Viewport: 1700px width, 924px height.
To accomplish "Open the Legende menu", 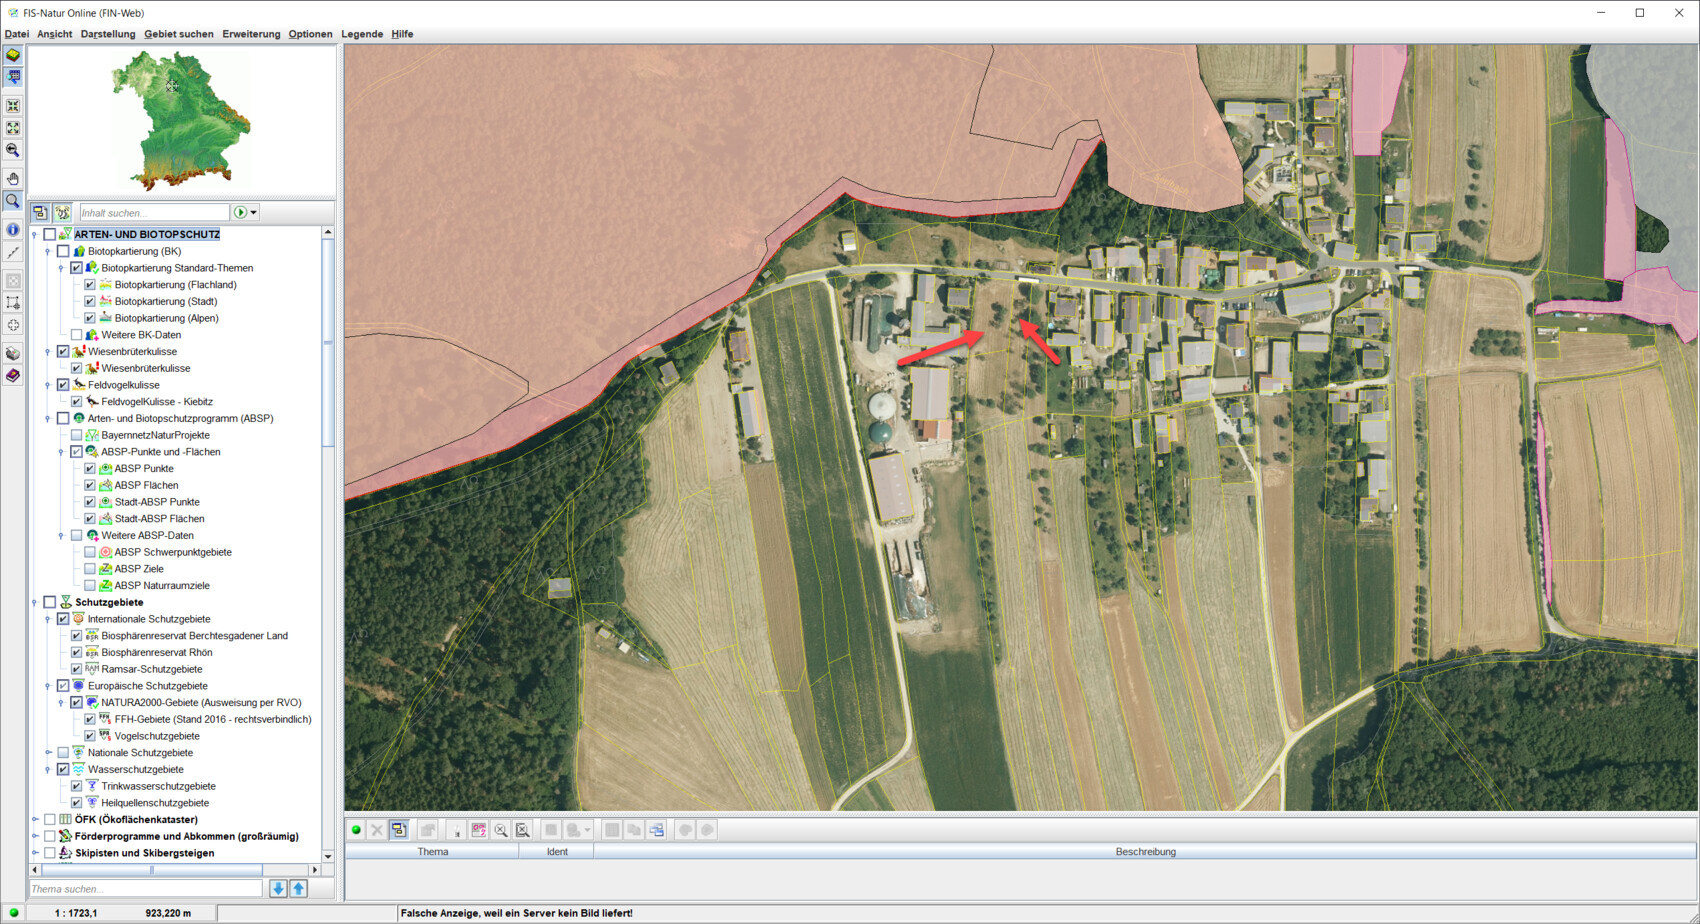I will click(361, 34).
